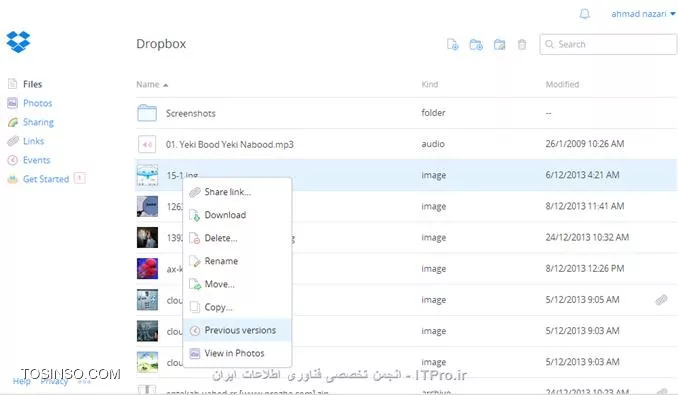The image size is (678, 395).
Task: Click the mp3 audio file icon
Action: (147, 144)
